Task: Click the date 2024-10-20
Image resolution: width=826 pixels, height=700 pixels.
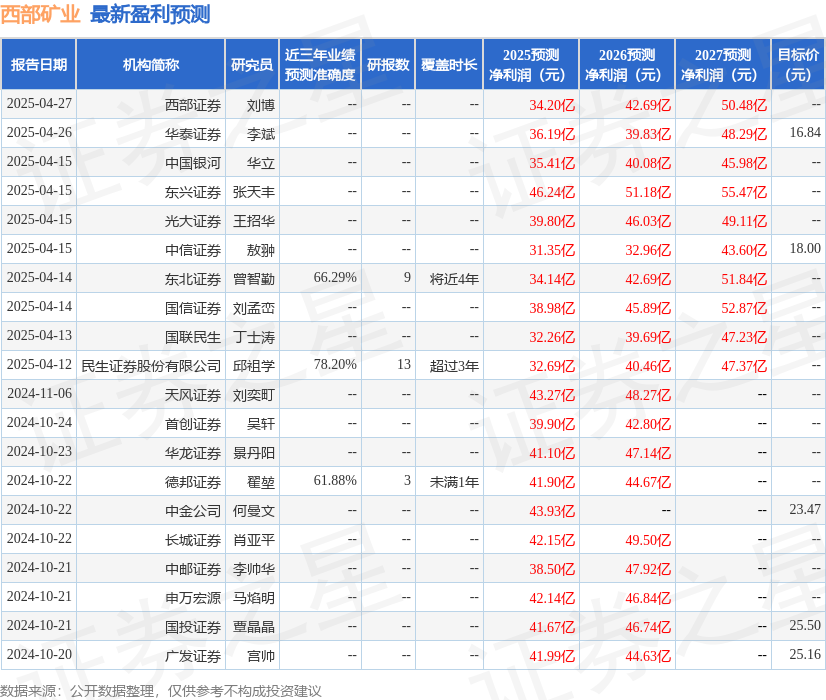Action: (39, 654)
